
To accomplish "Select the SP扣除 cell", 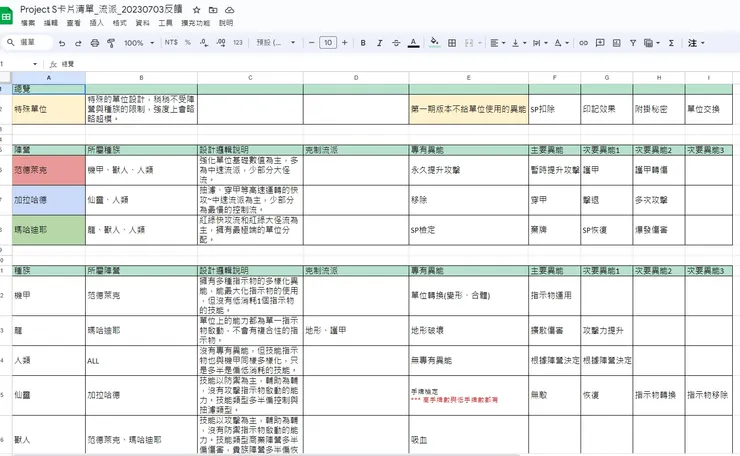I will tap(555, 109).
